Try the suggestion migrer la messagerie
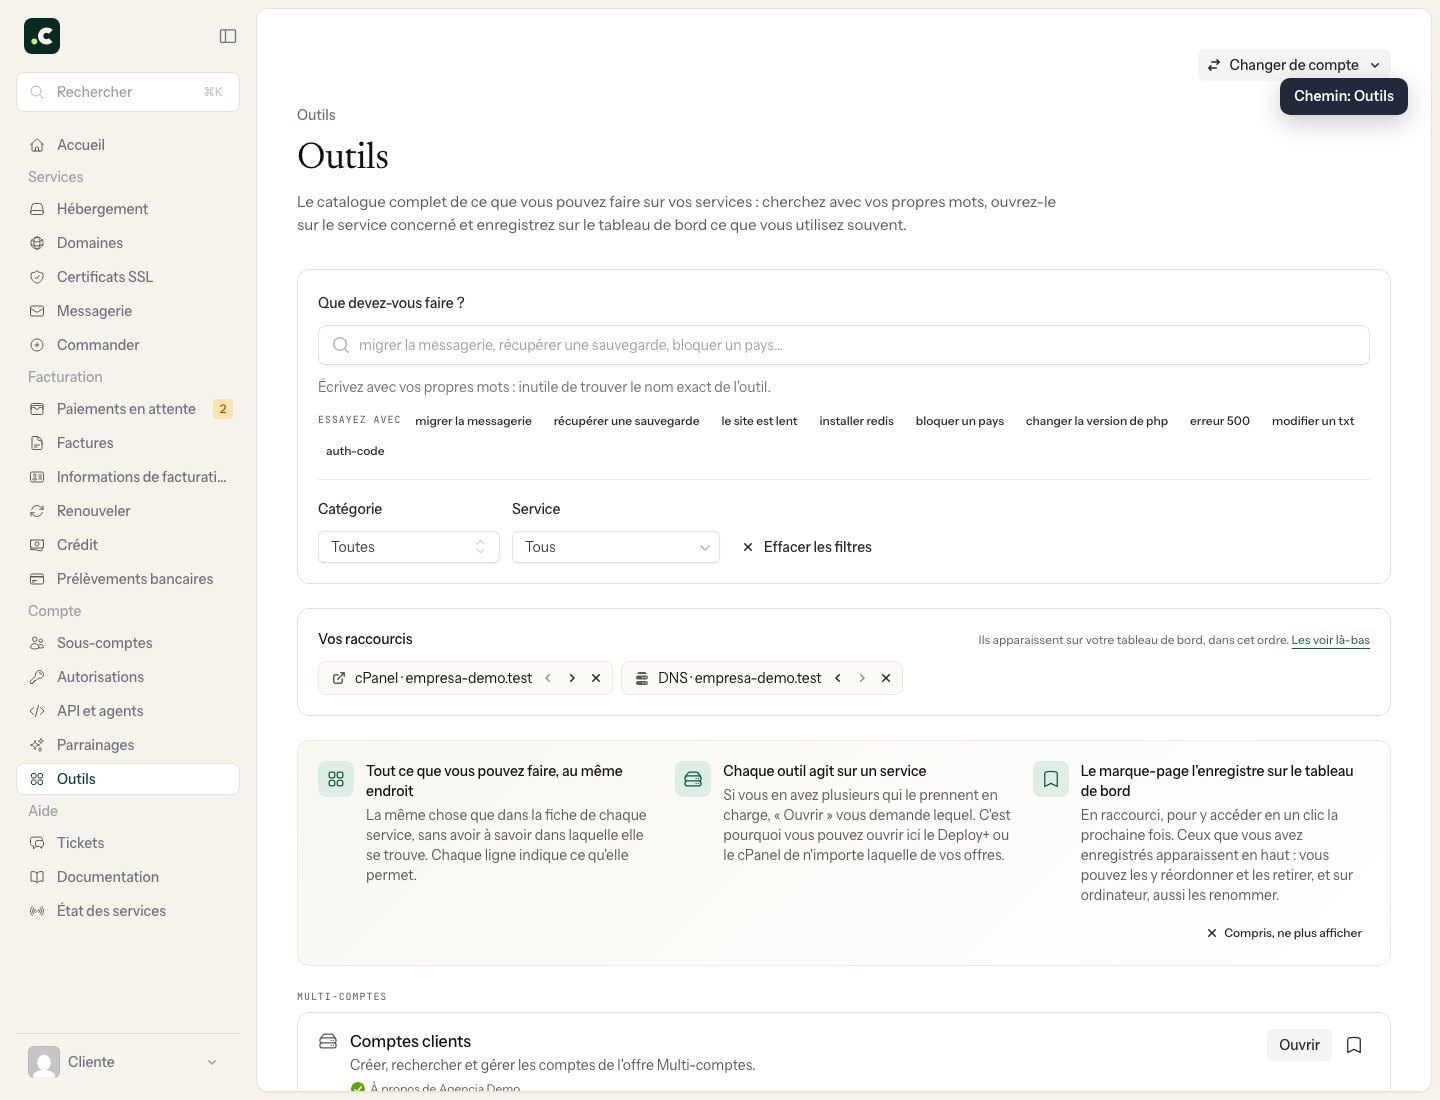 pyautogui.click(x=474, y=421)
